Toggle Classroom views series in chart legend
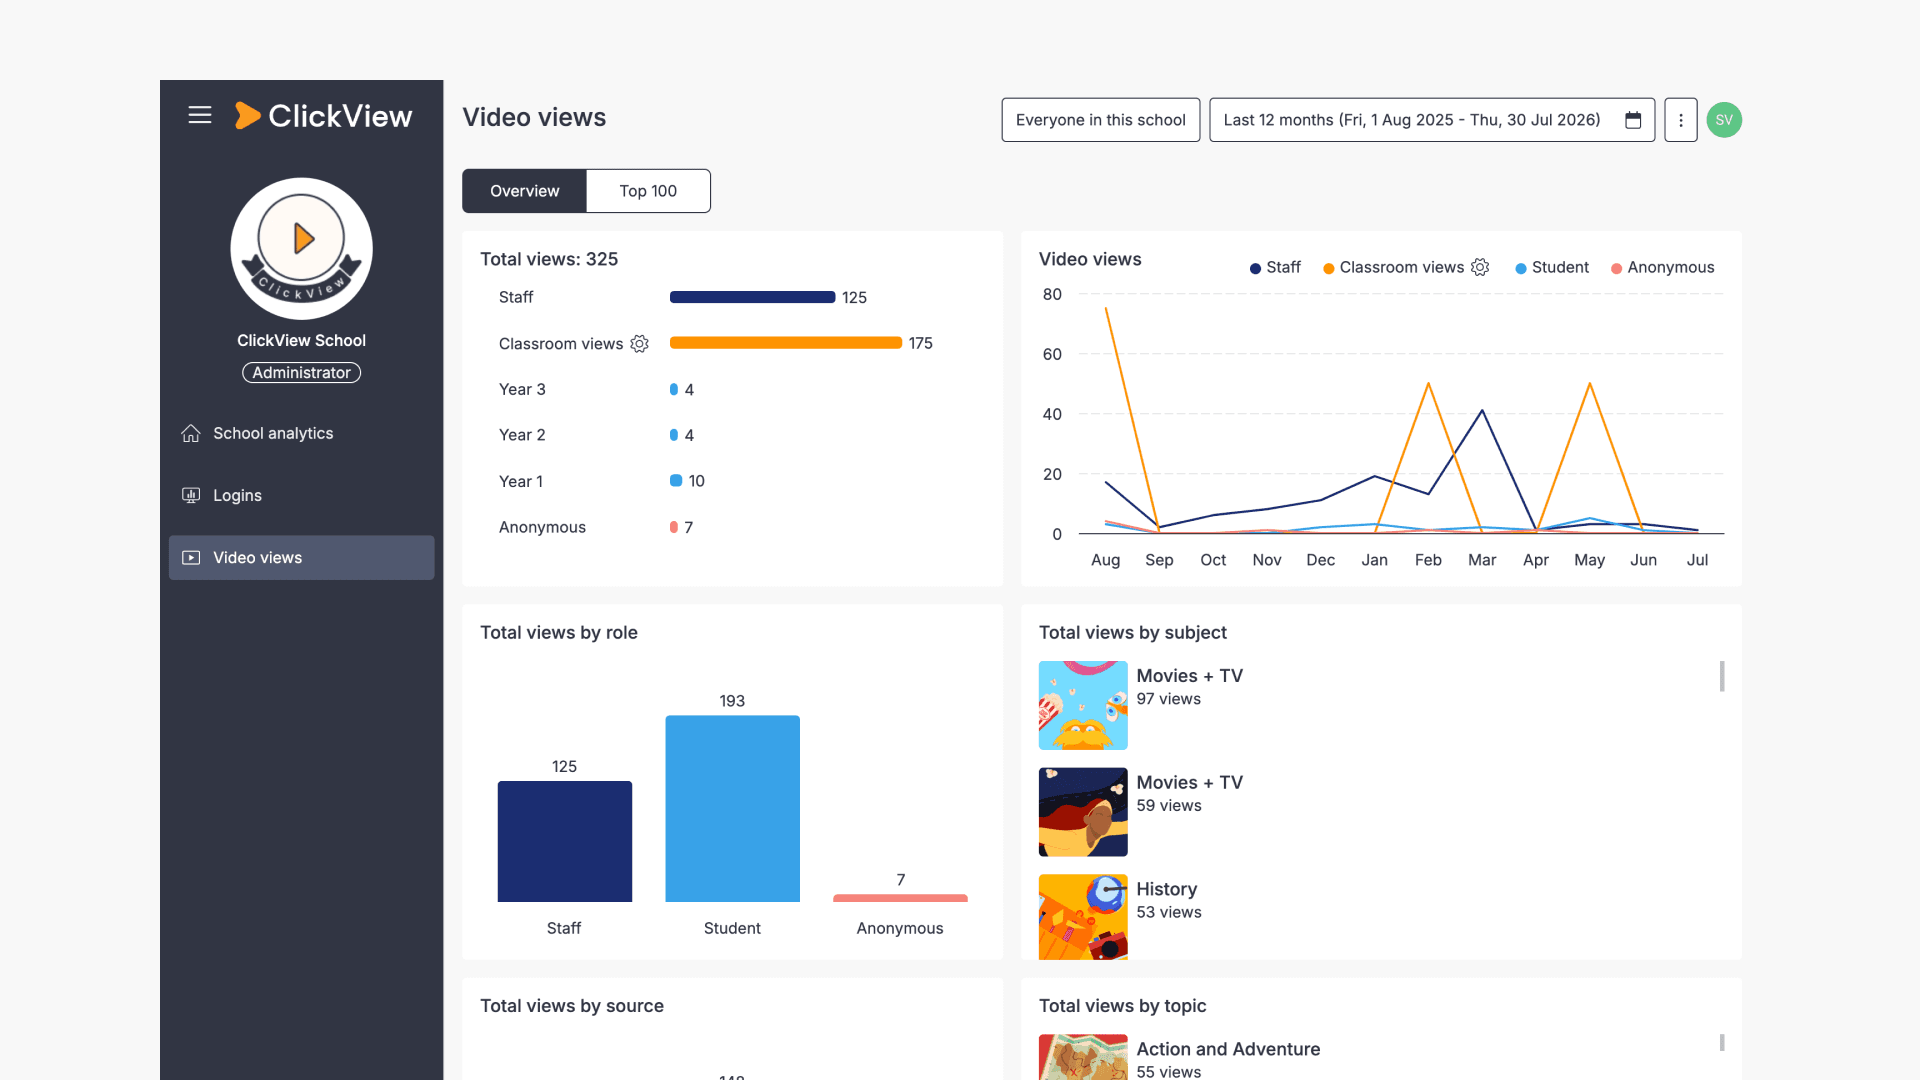The height and width of the screenshot is (1080, 1920). tap(1393, 267)
